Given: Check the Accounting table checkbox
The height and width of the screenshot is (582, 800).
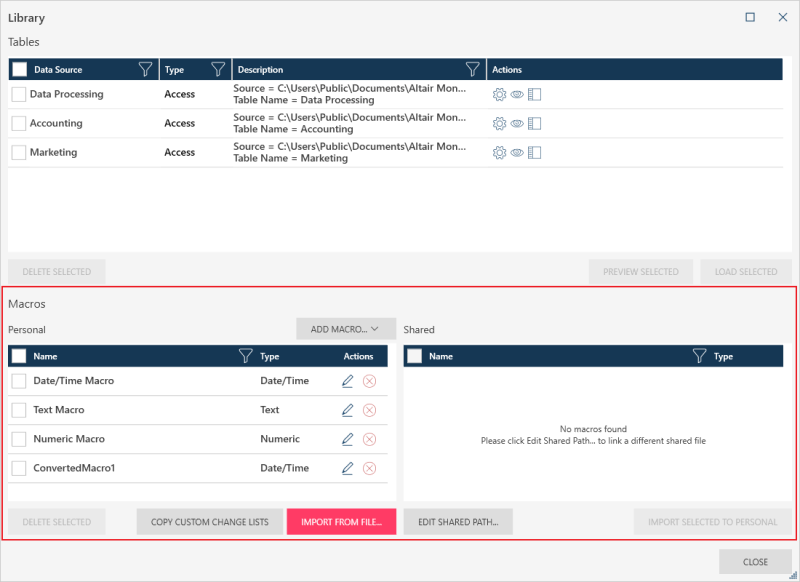Looking at the screenshot, I should pyautogui.click(x=19, y=124).
